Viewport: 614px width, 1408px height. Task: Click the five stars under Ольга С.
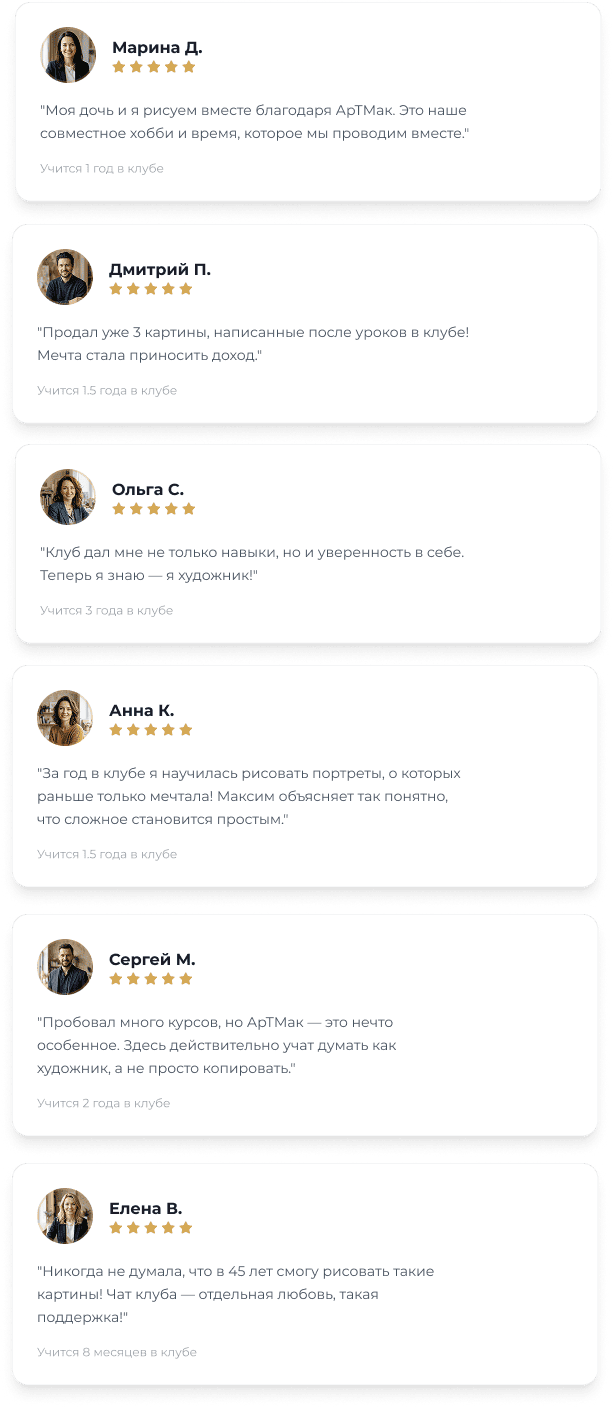(x=154, y=509)
